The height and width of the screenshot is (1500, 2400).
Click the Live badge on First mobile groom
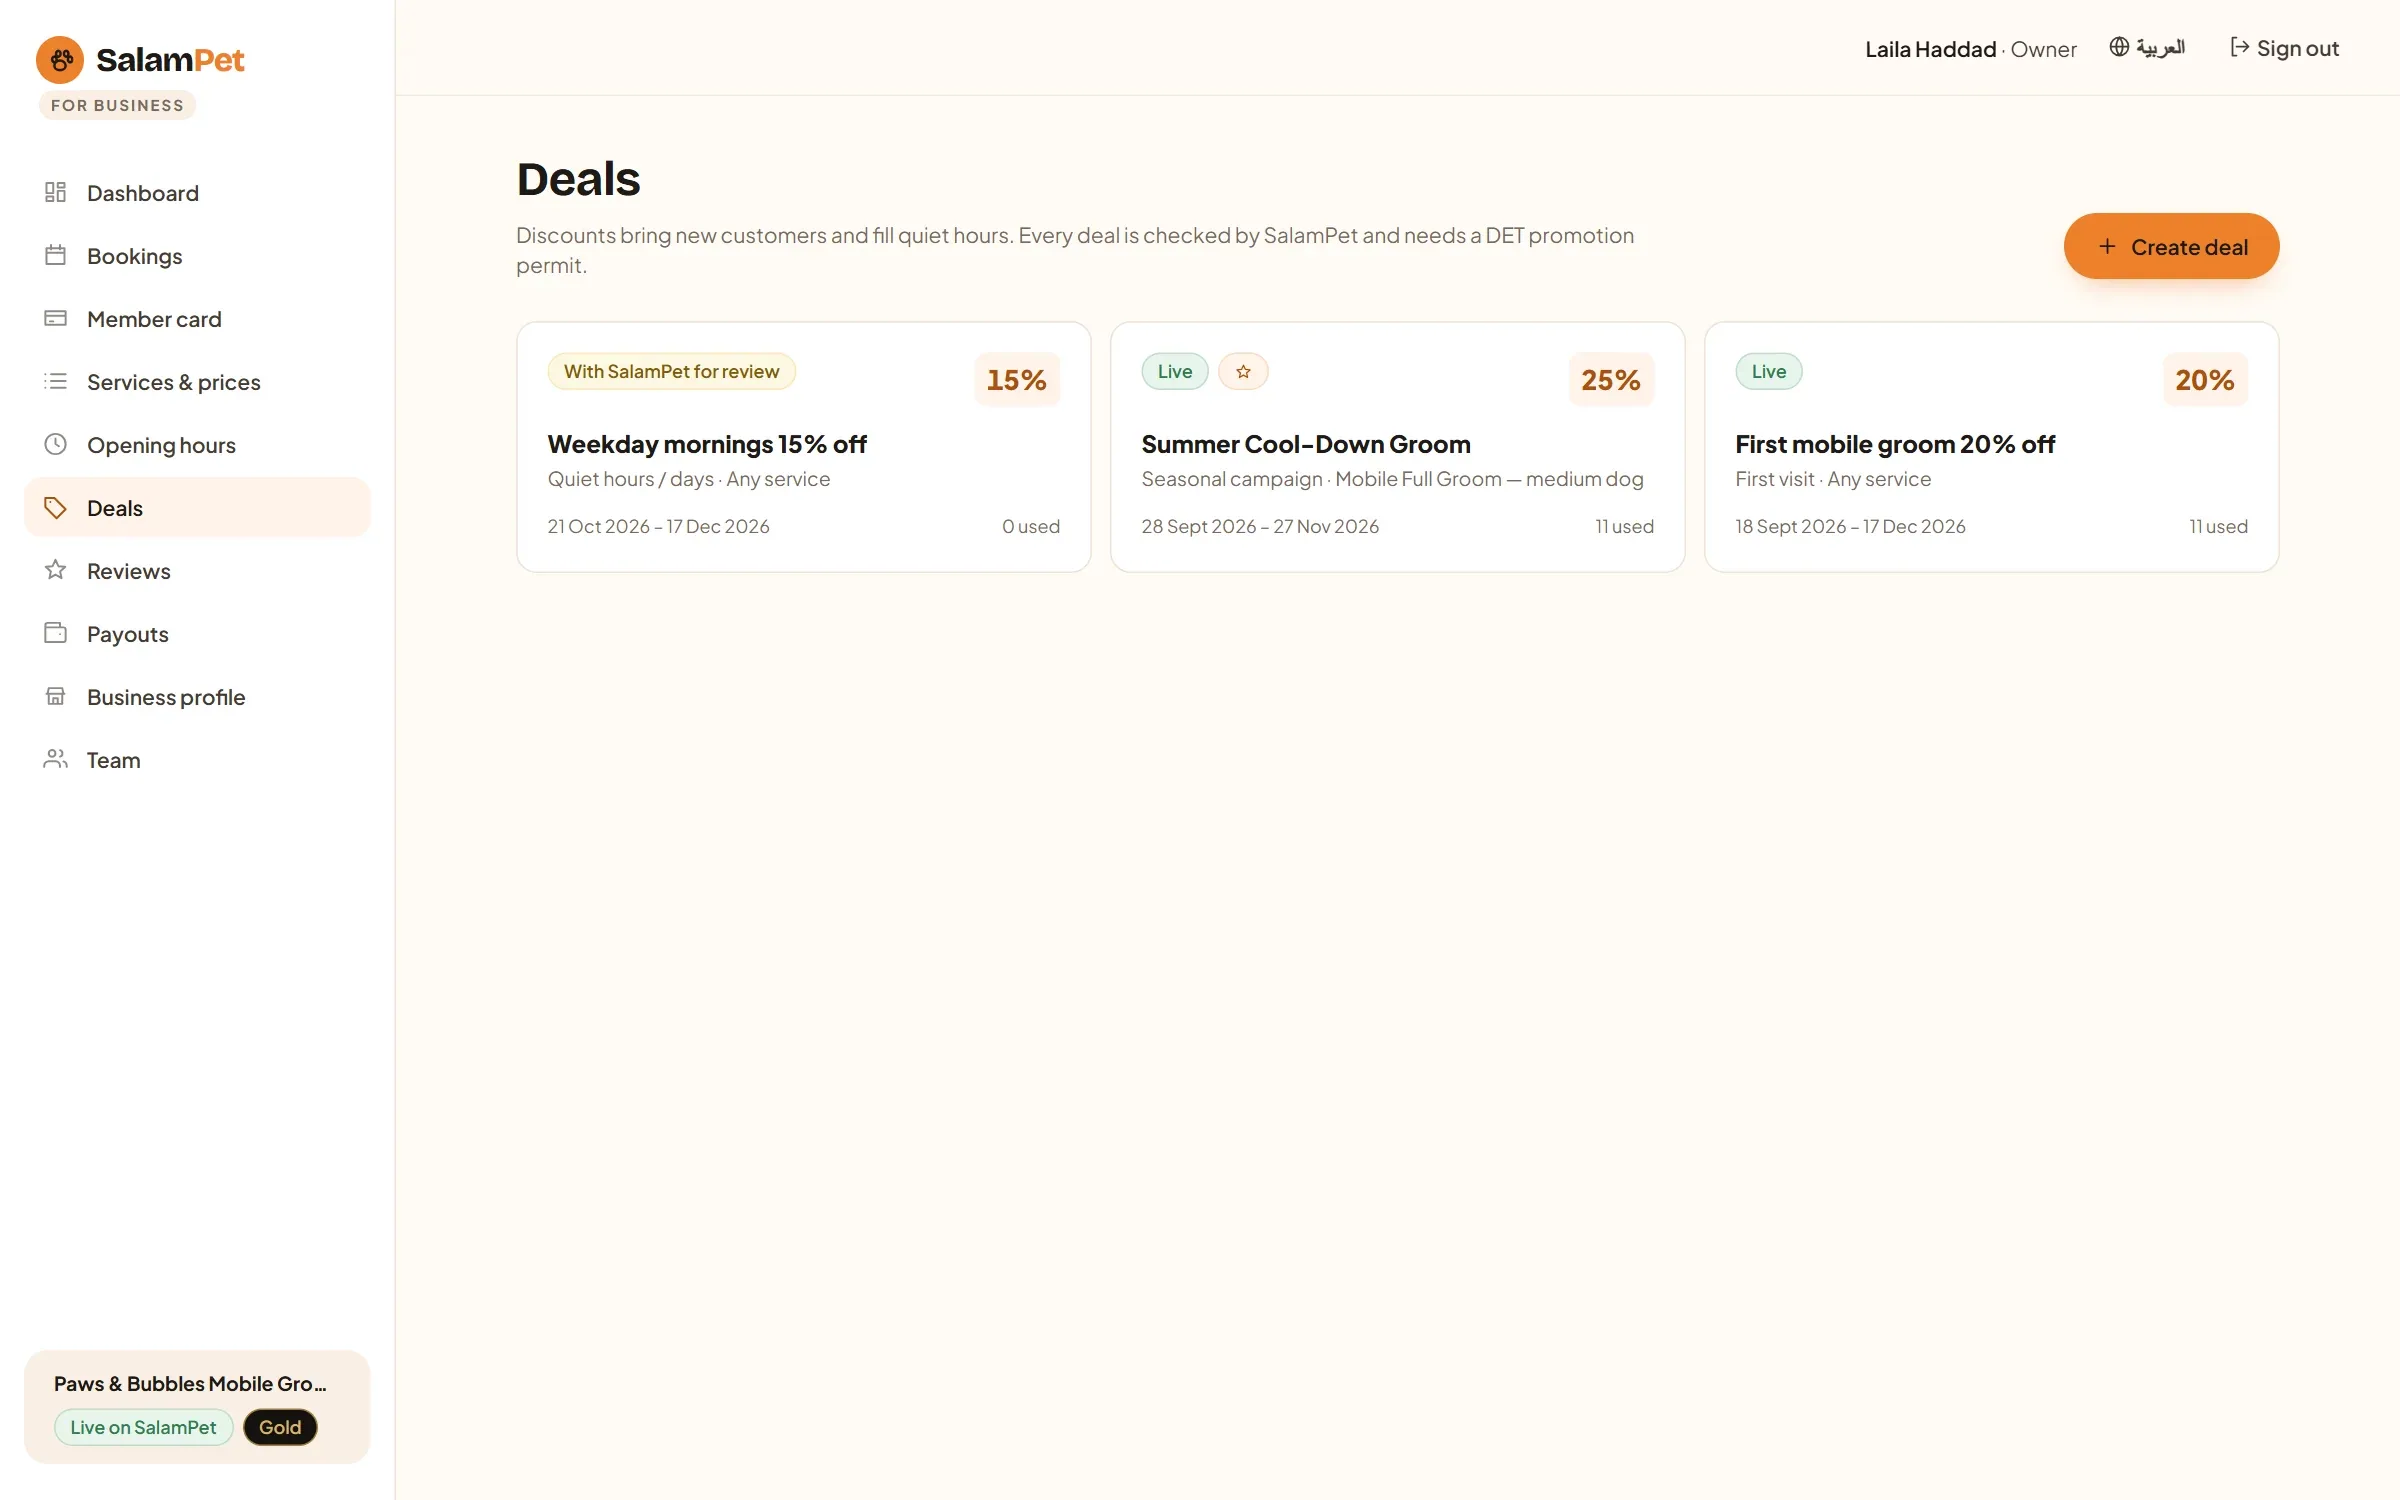pos(1769,371)
